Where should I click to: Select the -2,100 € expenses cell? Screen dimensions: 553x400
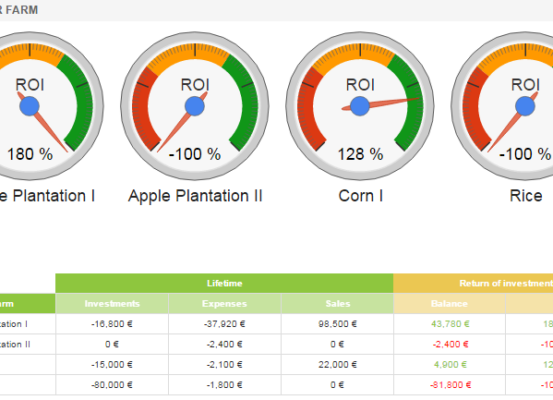(225, 364)
